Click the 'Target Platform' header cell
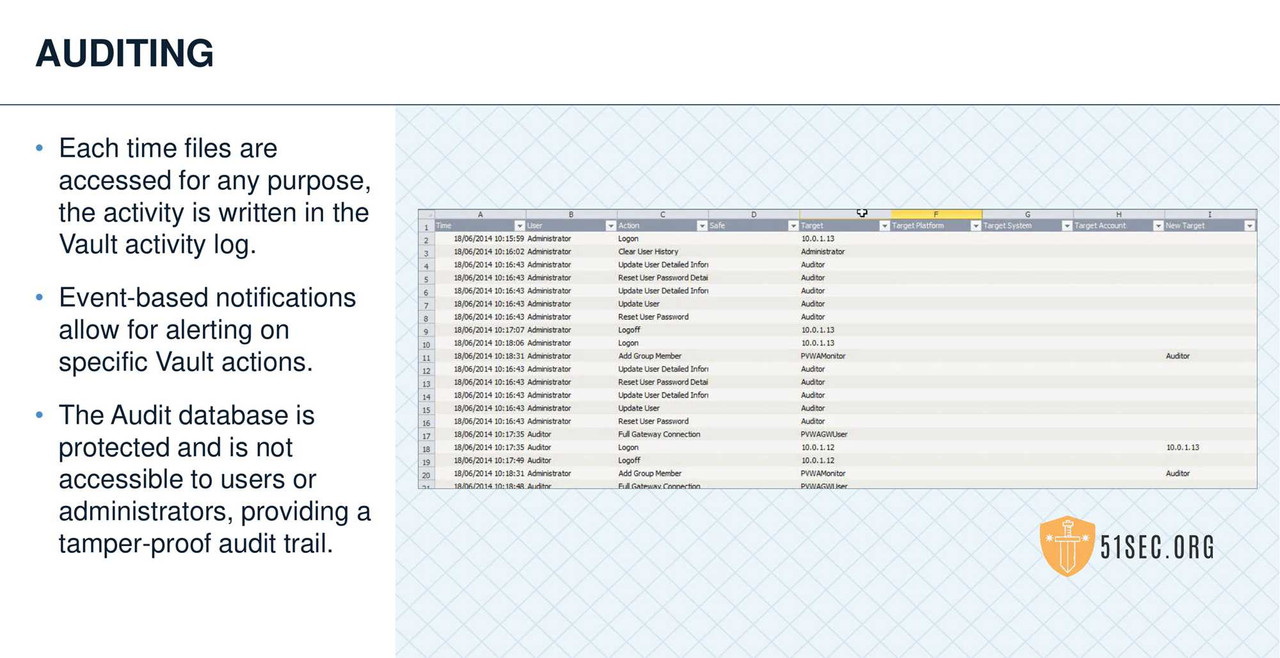This screenshot has height=658, width=1280. [x=936, y=226]
